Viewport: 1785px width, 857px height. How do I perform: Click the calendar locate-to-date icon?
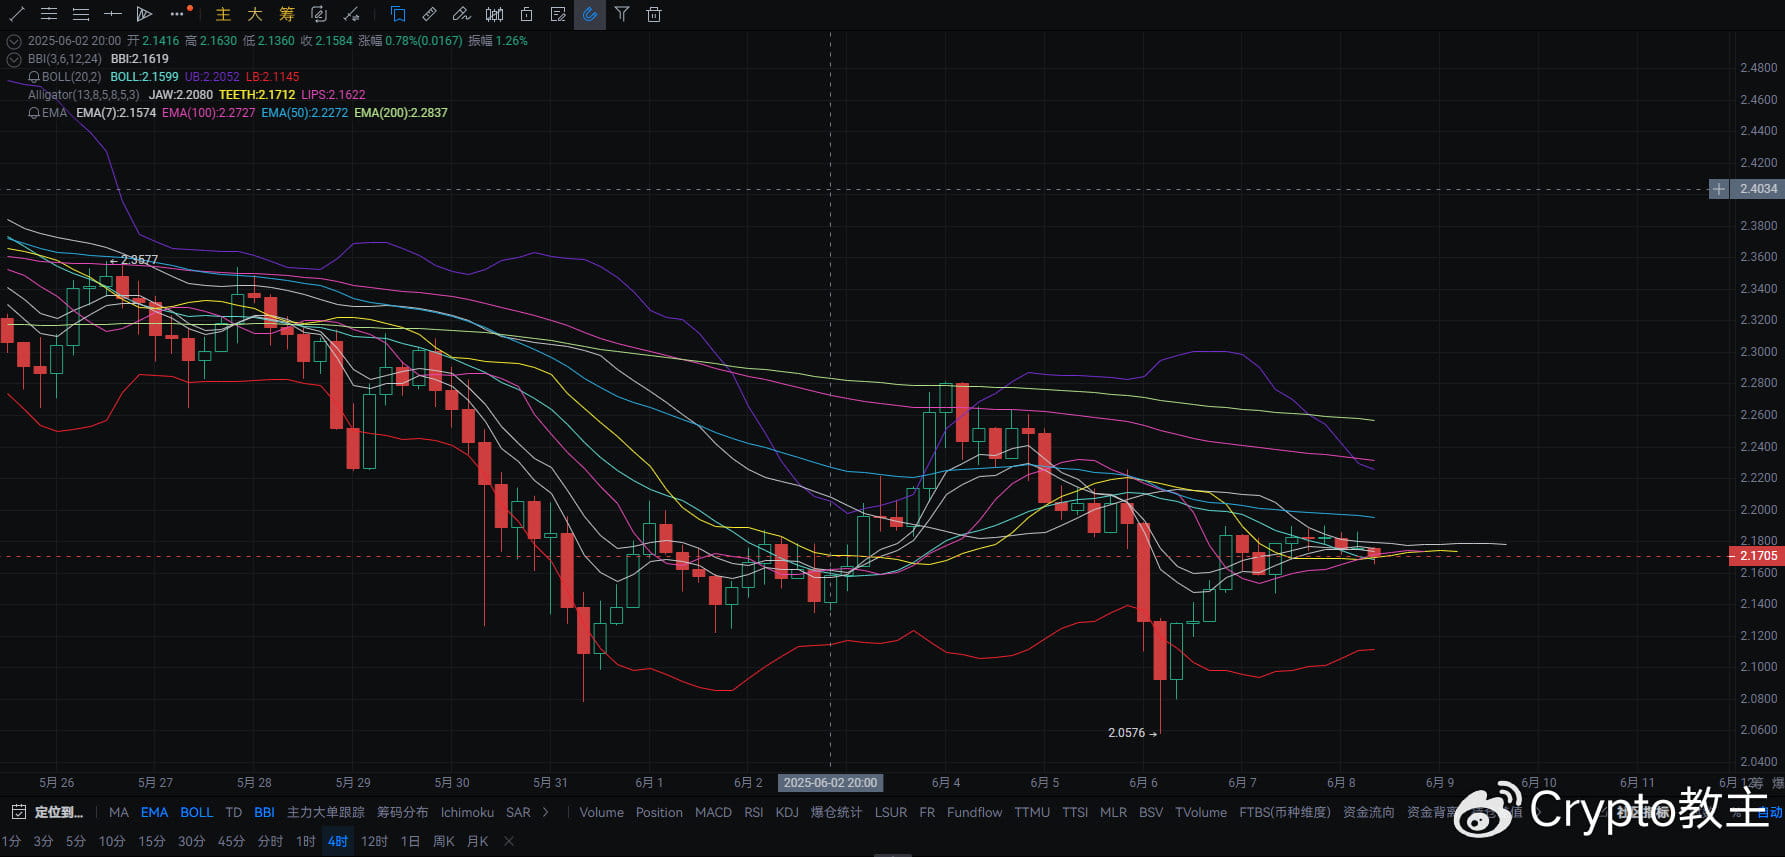point(18,812)
